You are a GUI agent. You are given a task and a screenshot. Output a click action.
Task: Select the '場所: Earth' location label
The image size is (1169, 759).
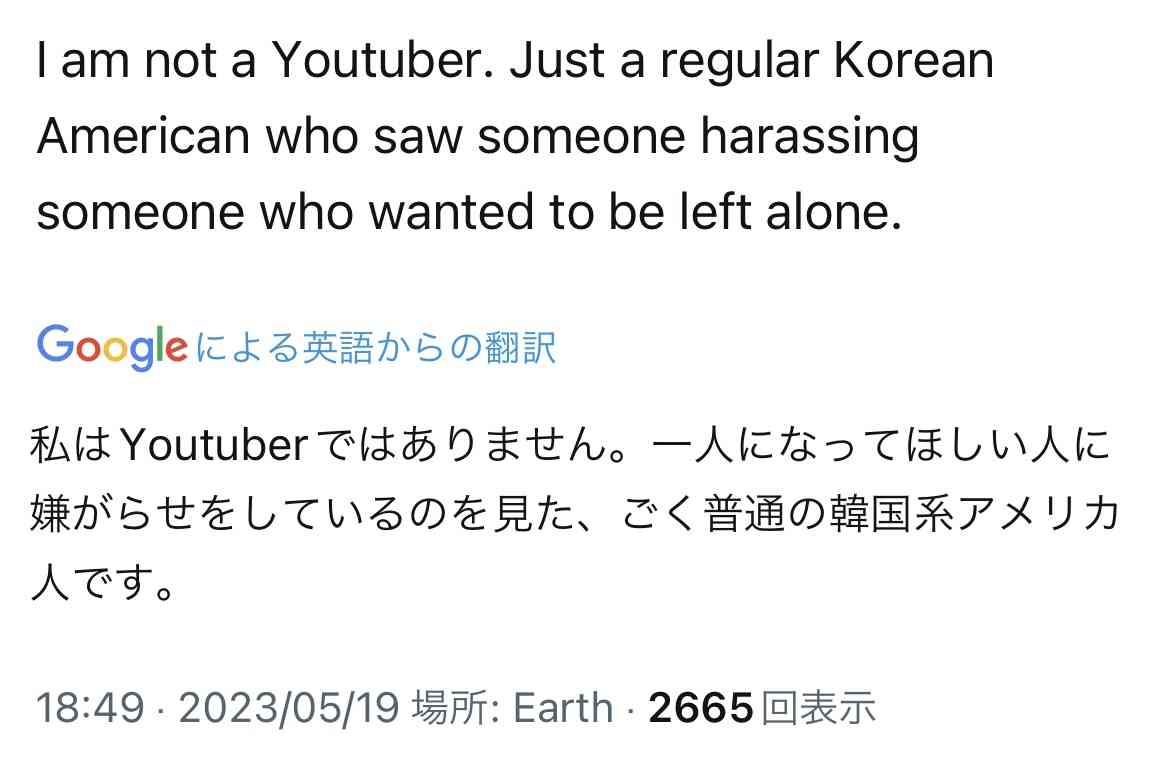pyautogui.click(x=512, y=706)
